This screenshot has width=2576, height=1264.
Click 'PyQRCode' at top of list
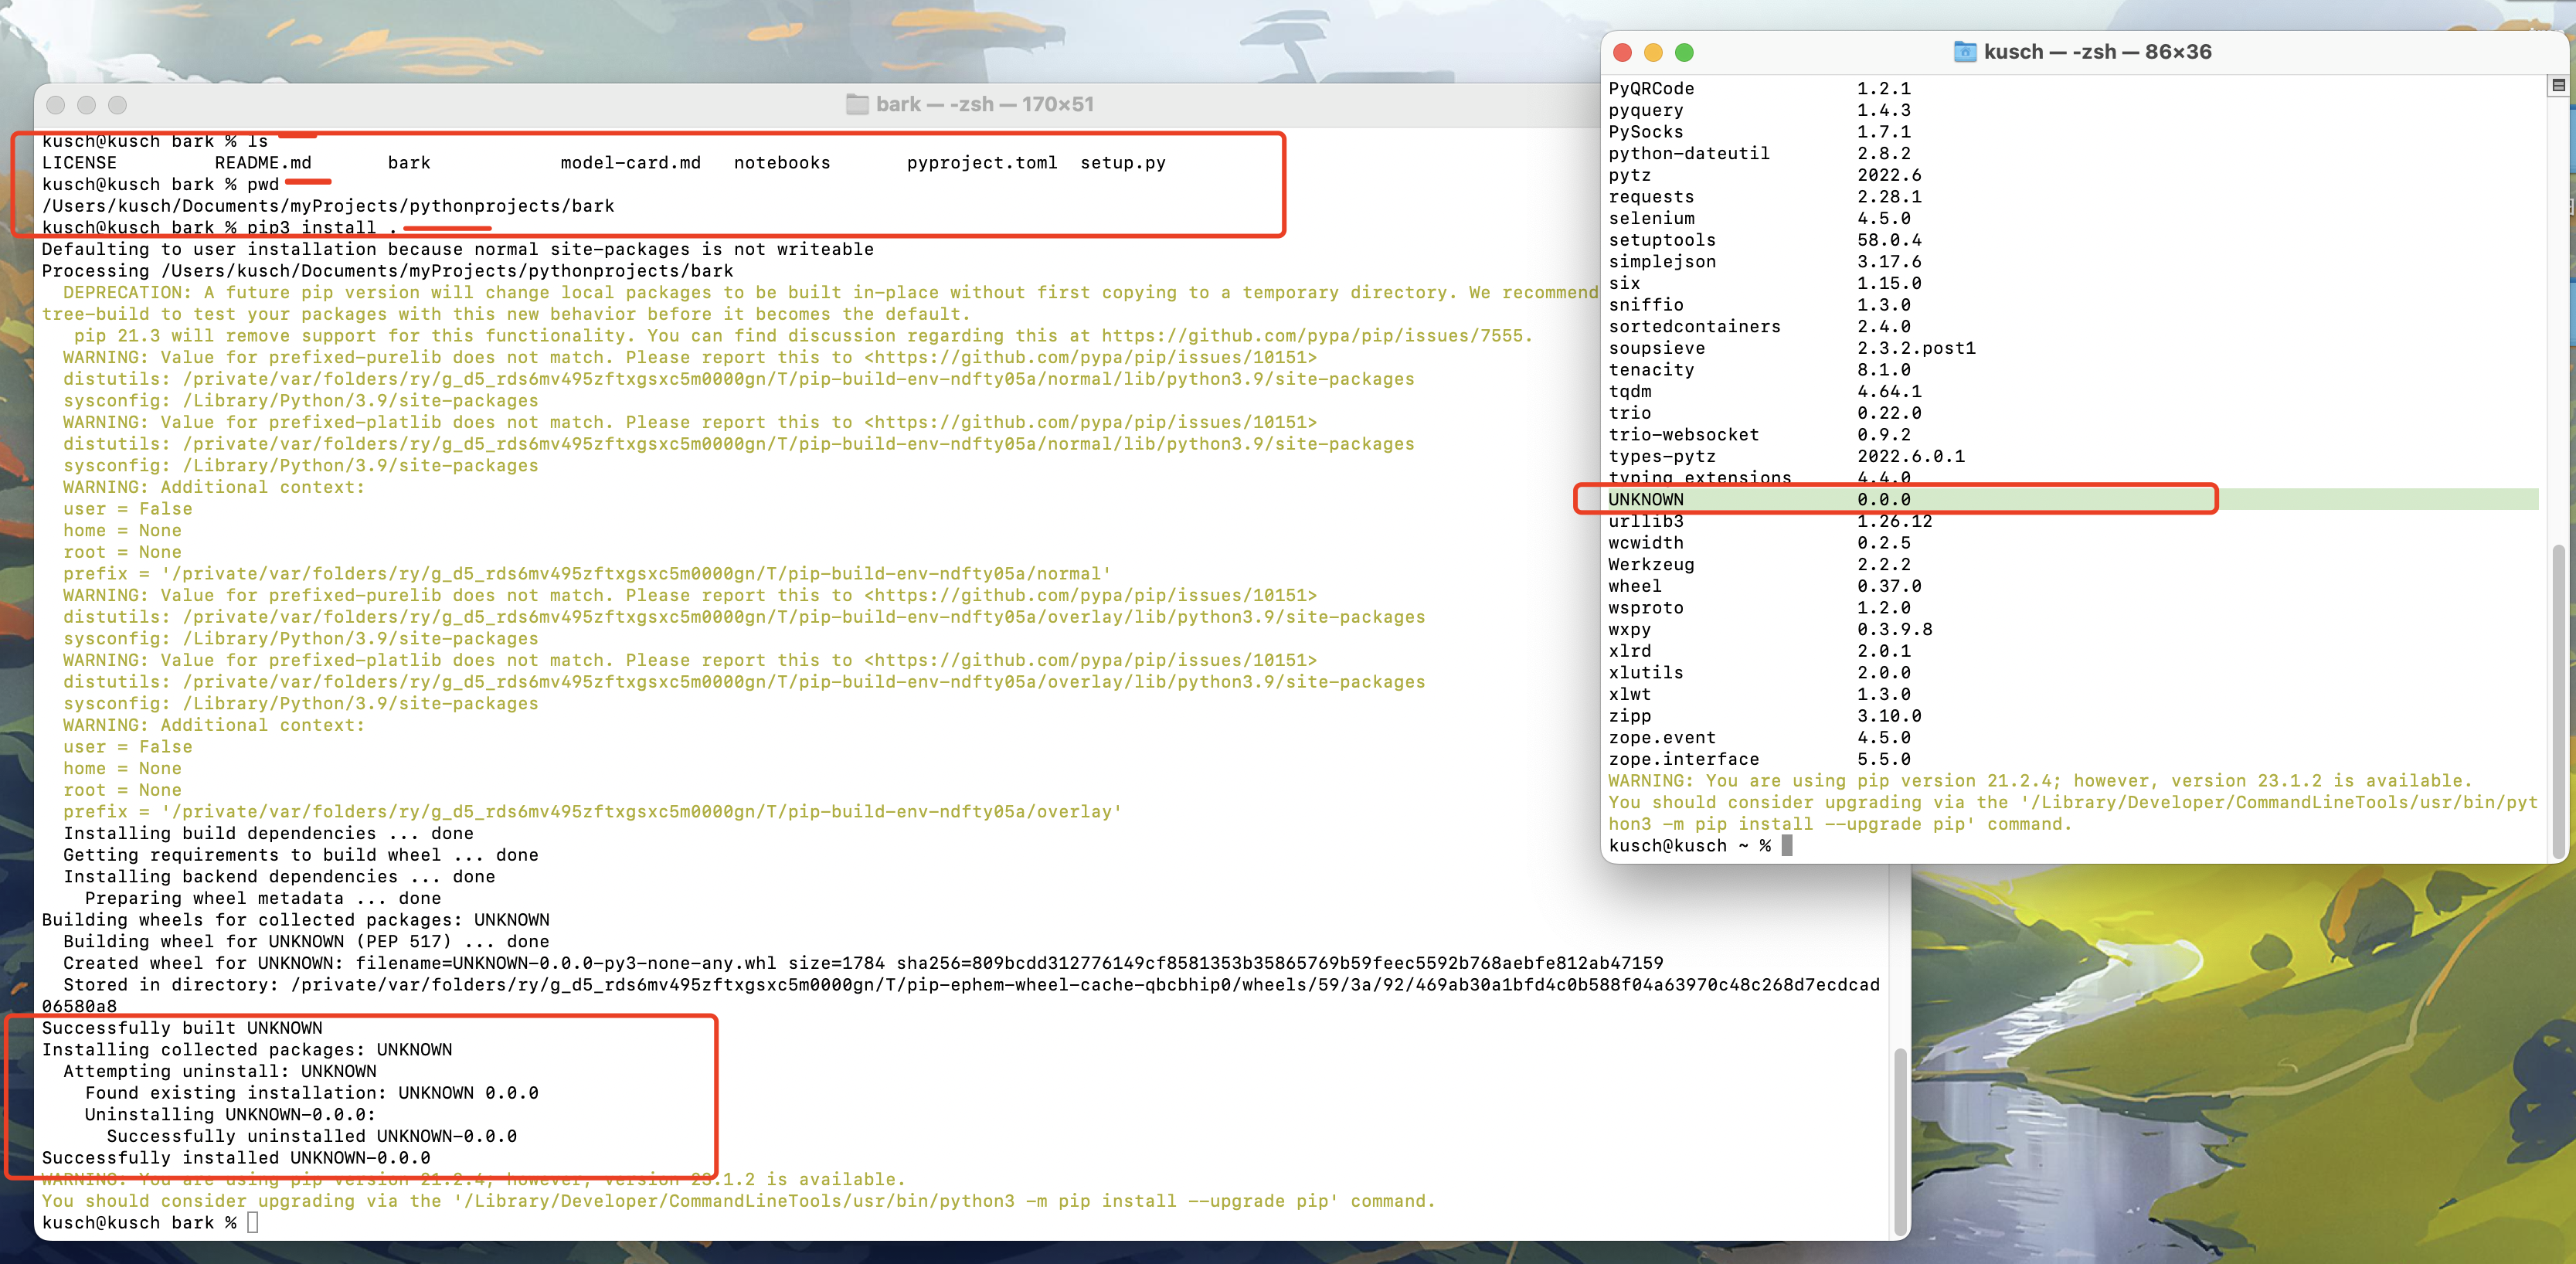pyautogui.click(x=1651, y=88)
